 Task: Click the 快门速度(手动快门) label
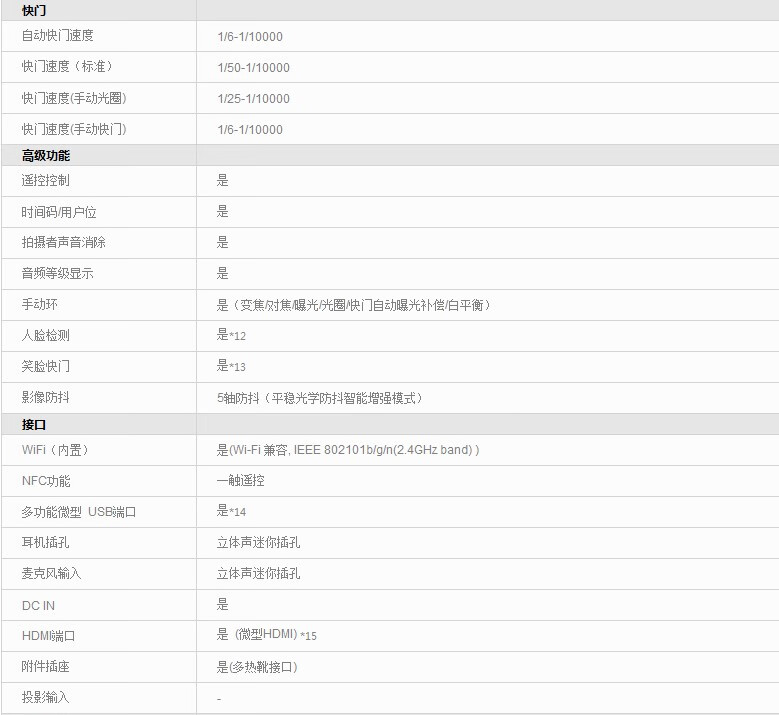point(74,130)
